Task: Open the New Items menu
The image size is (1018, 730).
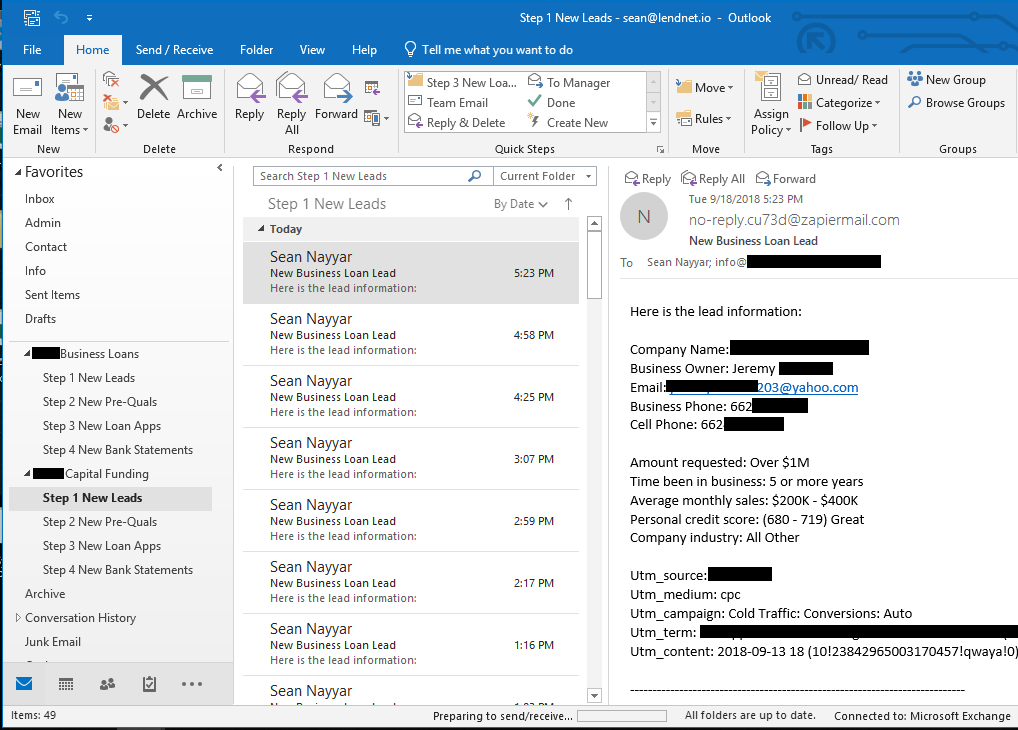Action: pyautogui.click(x=69, y=104)
